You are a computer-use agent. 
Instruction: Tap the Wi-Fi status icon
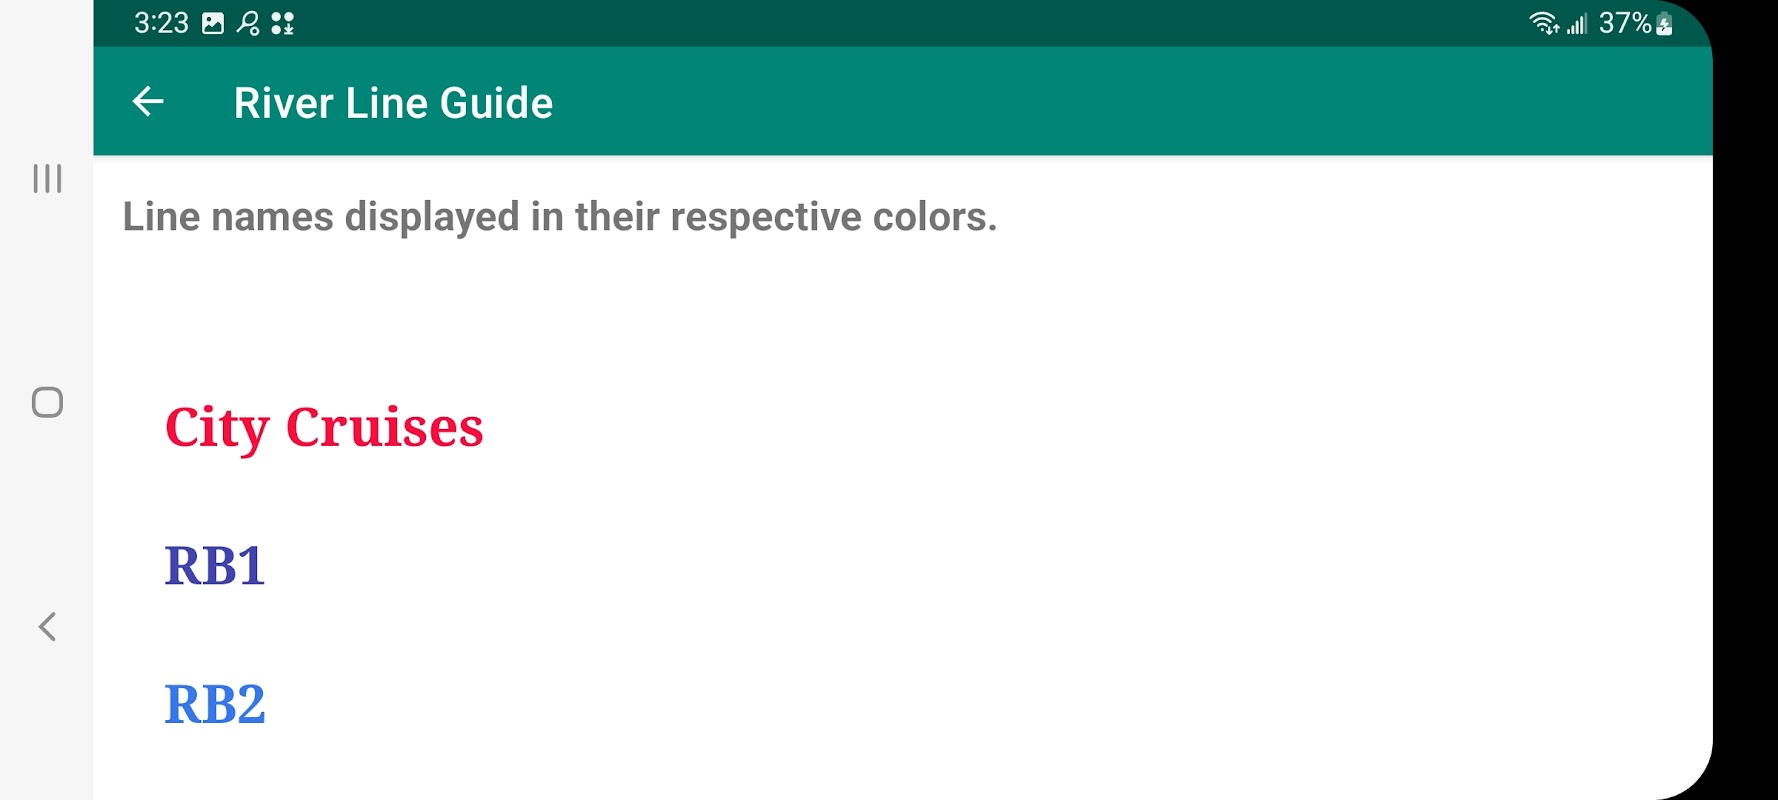tap(1543, 23)
